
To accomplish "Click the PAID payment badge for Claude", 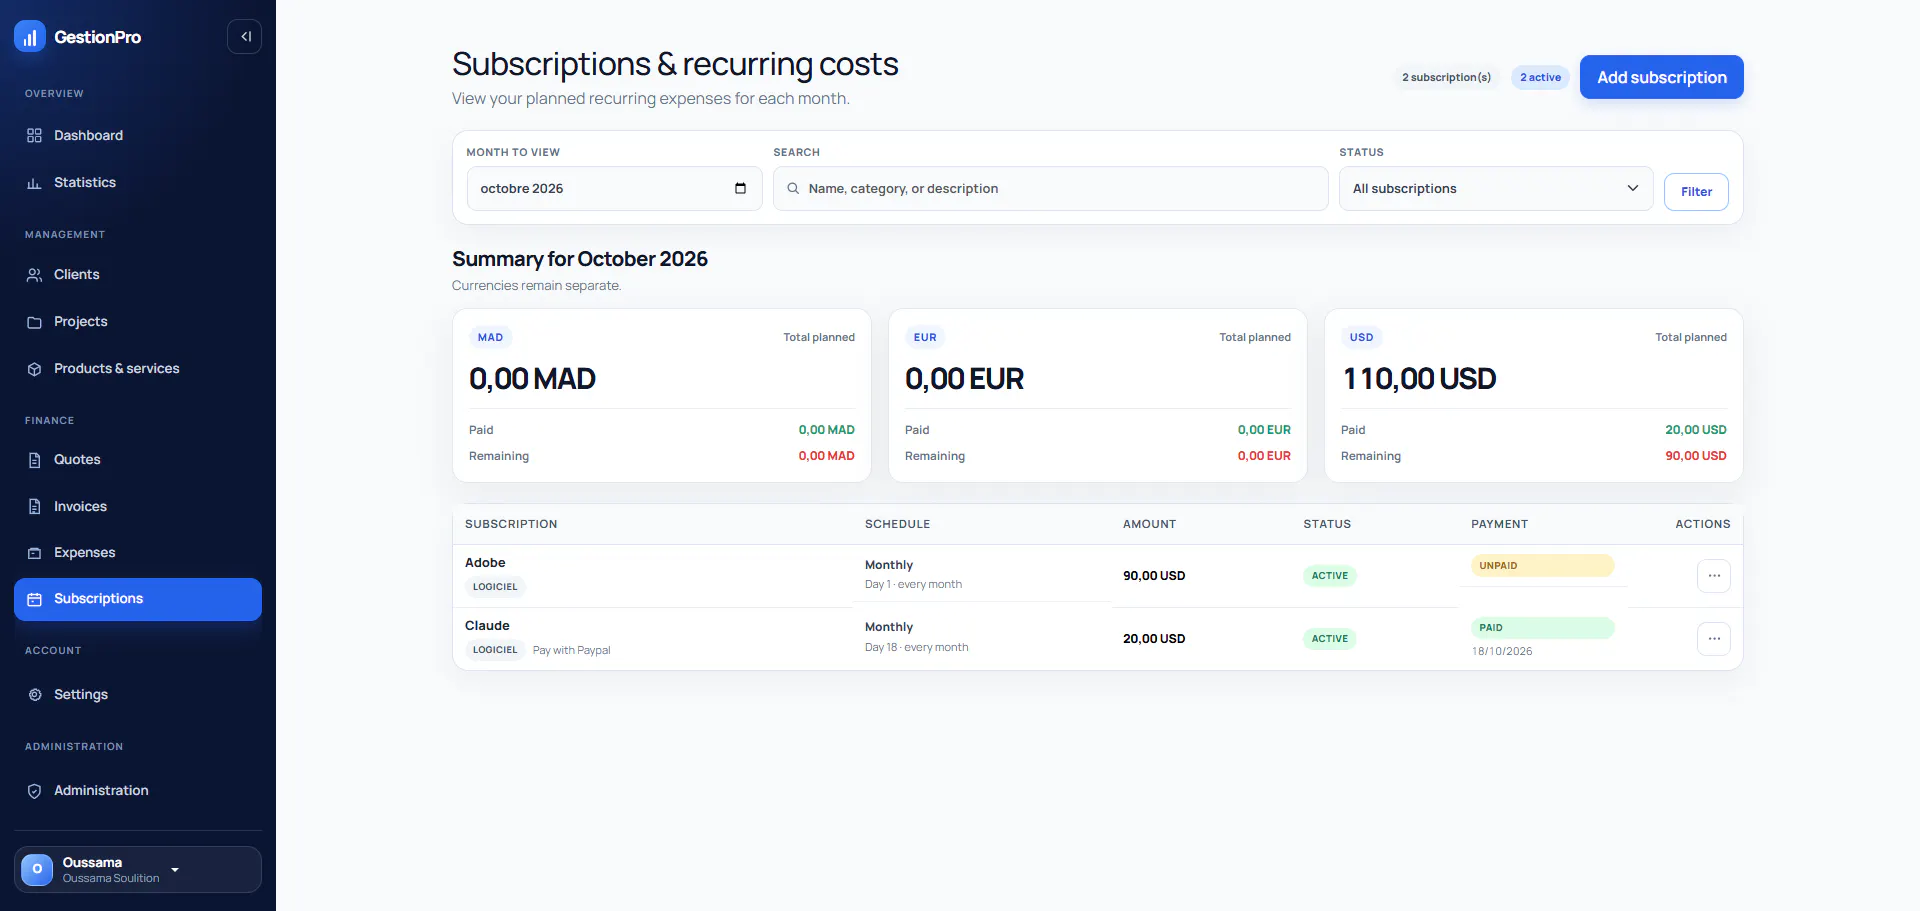I will [x=1542, y=628].
